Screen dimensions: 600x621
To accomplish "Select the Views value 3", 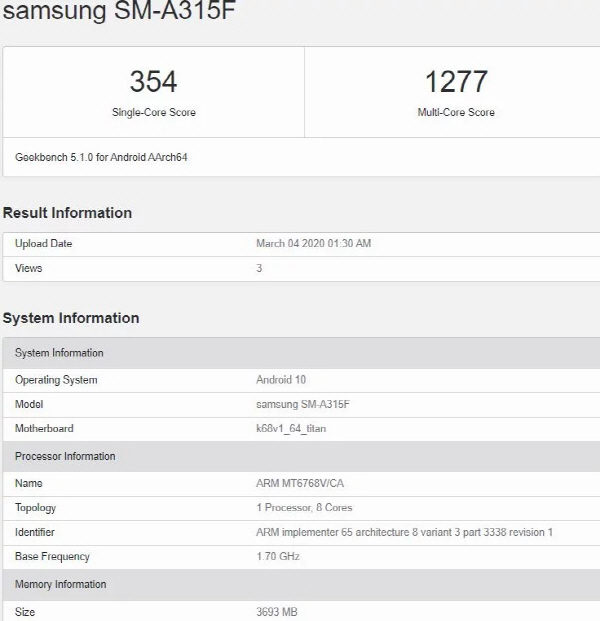I will pos(259,268).
